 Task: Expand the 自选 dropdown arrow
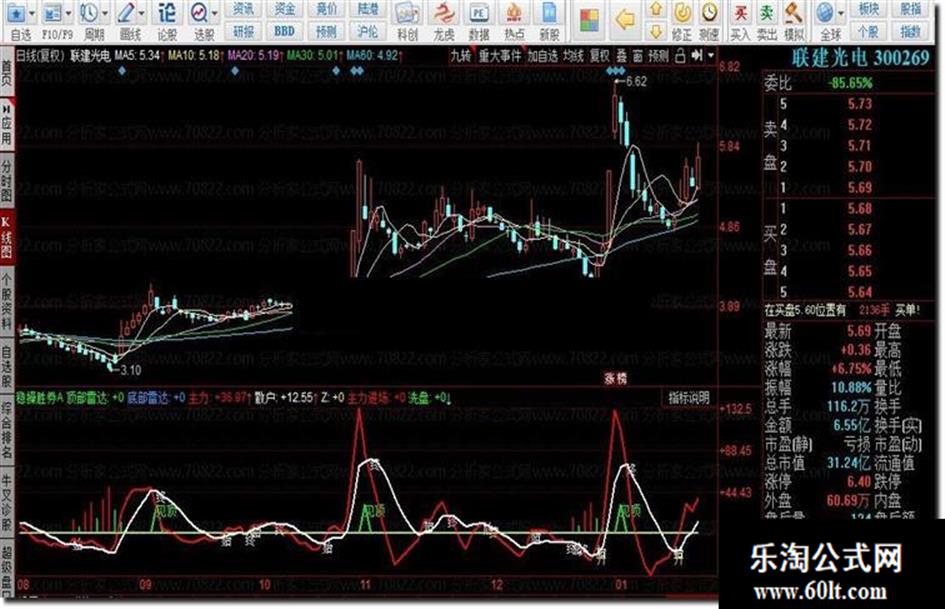pyautogui.click(x=31, y=13)
